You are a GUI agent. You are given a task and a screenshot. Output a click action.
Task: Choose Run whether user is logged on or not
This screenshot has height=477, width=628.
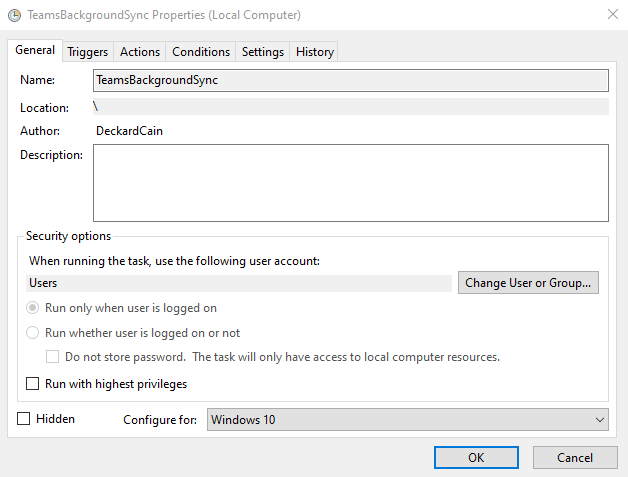pos(33,333)
